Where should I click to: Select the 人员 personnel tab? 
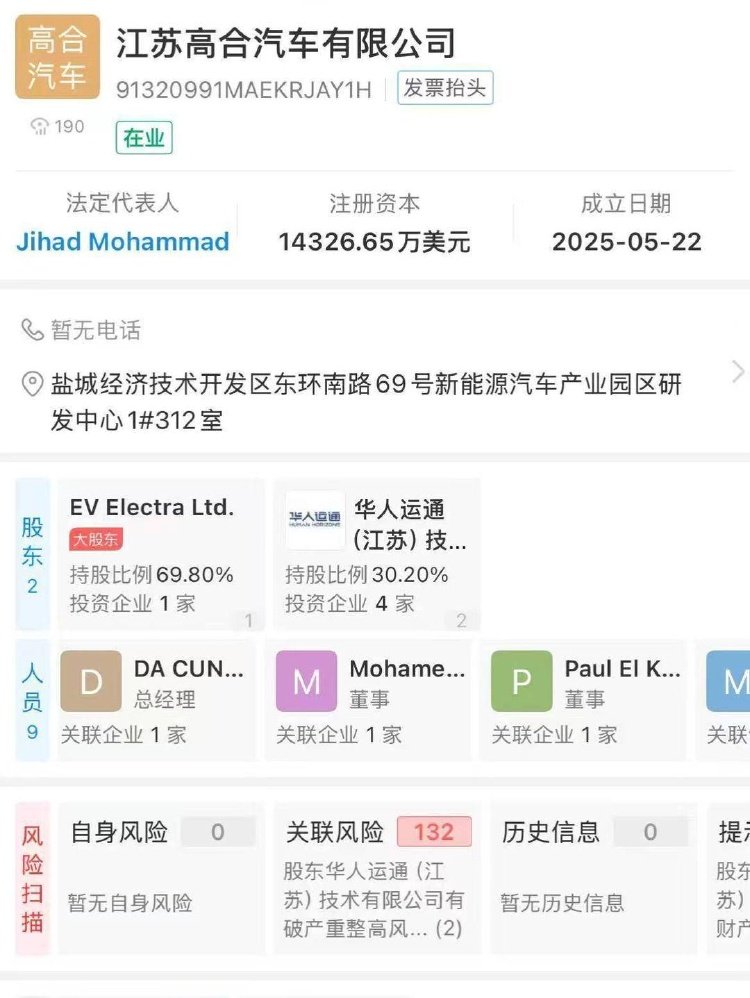click(x=32, y=701)
